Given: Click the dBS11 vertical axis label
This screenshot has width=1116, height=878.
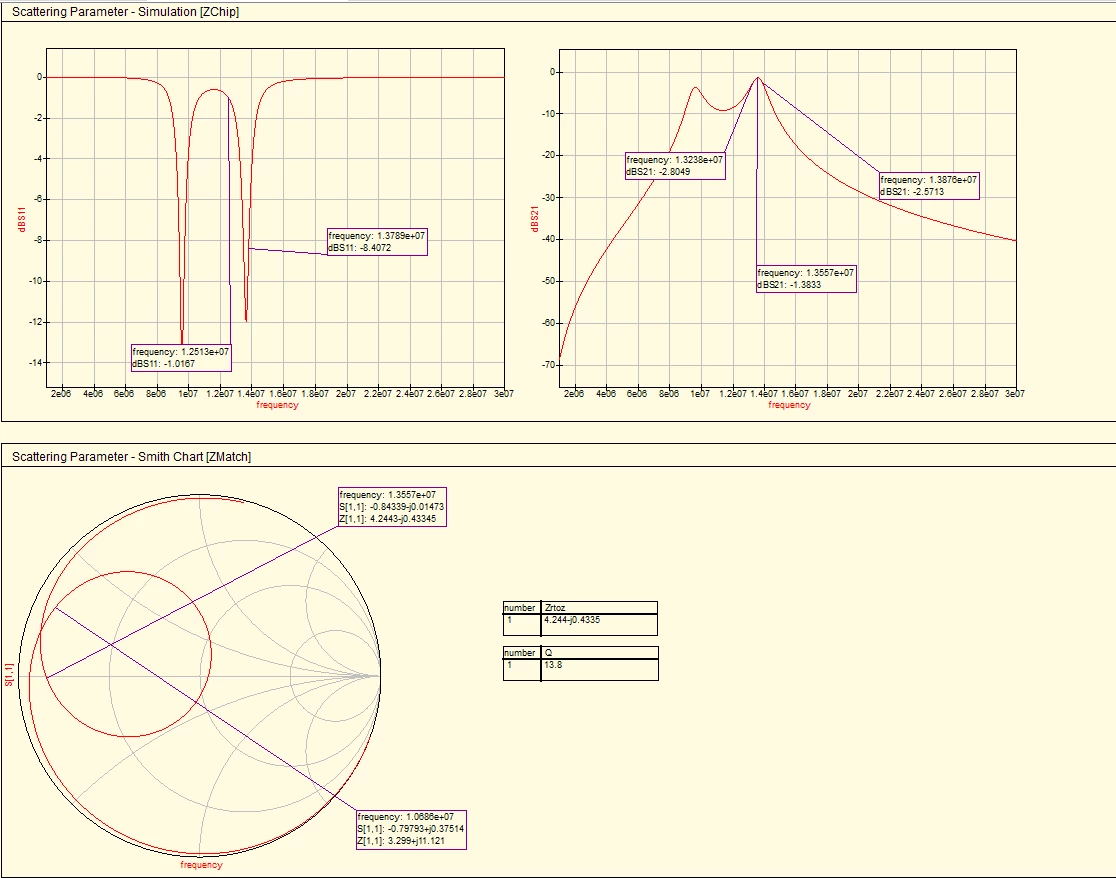Looking at the screenshot, I should (x=22, y=219).
